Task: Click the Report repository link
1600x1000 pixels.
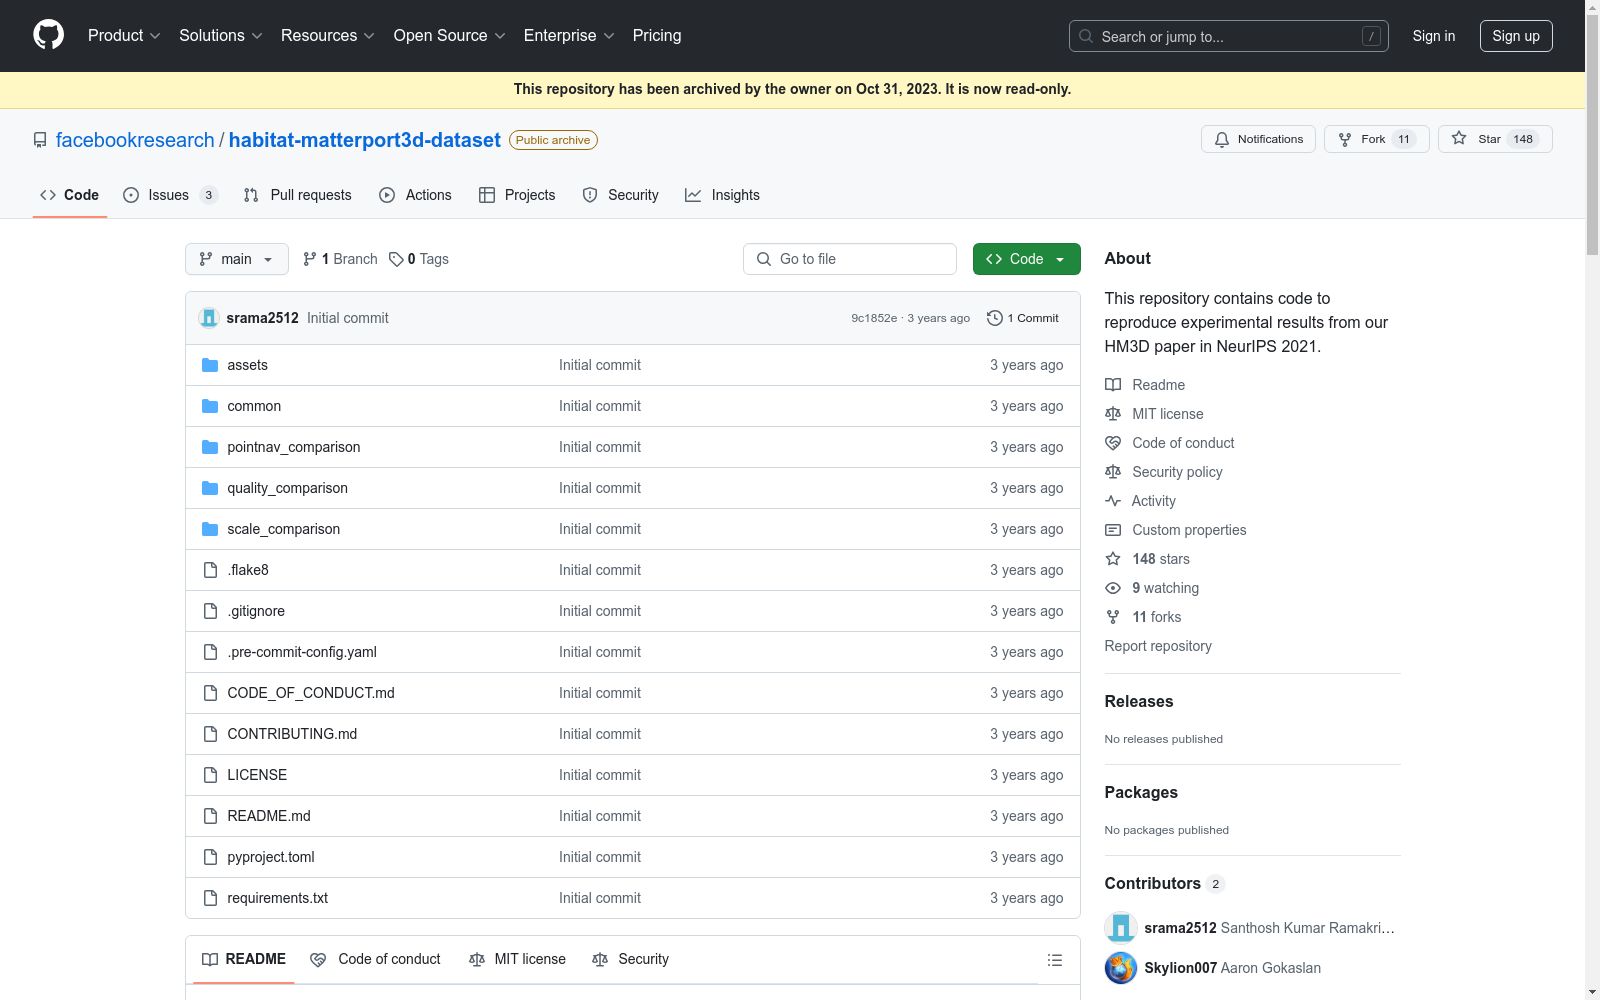Action: pos(1158,646)
